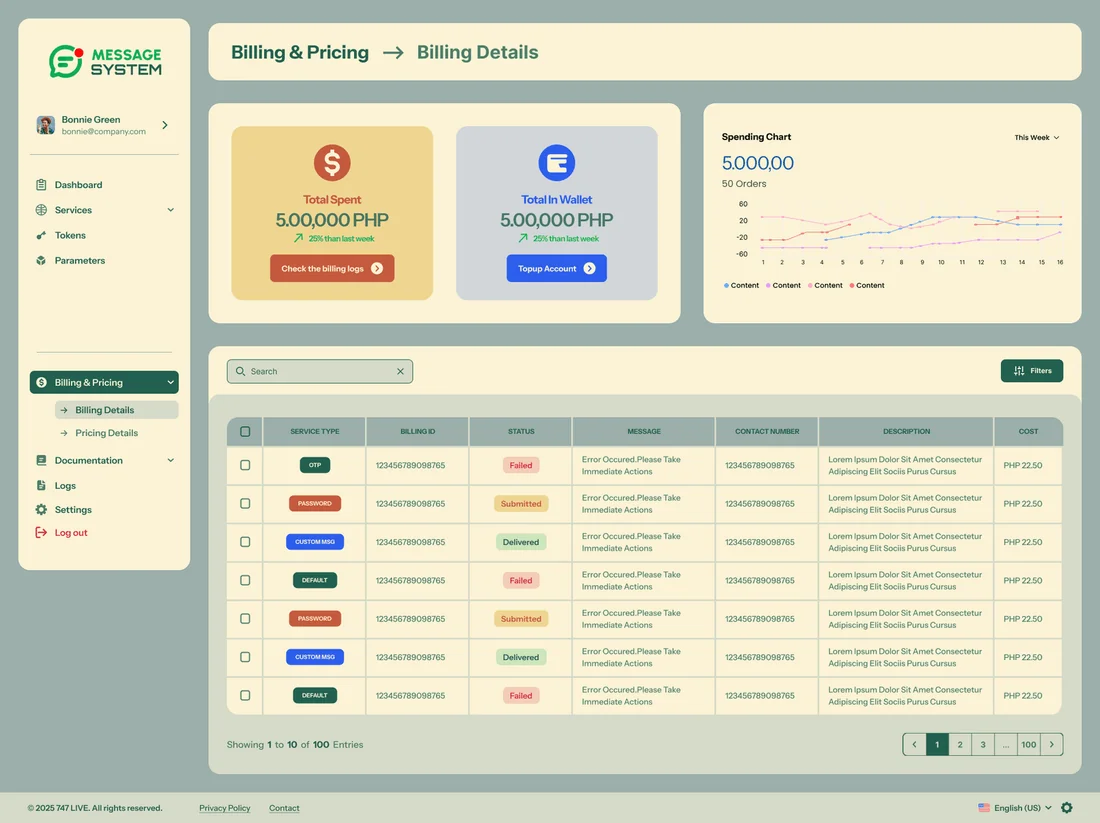
Task: Click the Topup Account button
Action: point(556,268)
